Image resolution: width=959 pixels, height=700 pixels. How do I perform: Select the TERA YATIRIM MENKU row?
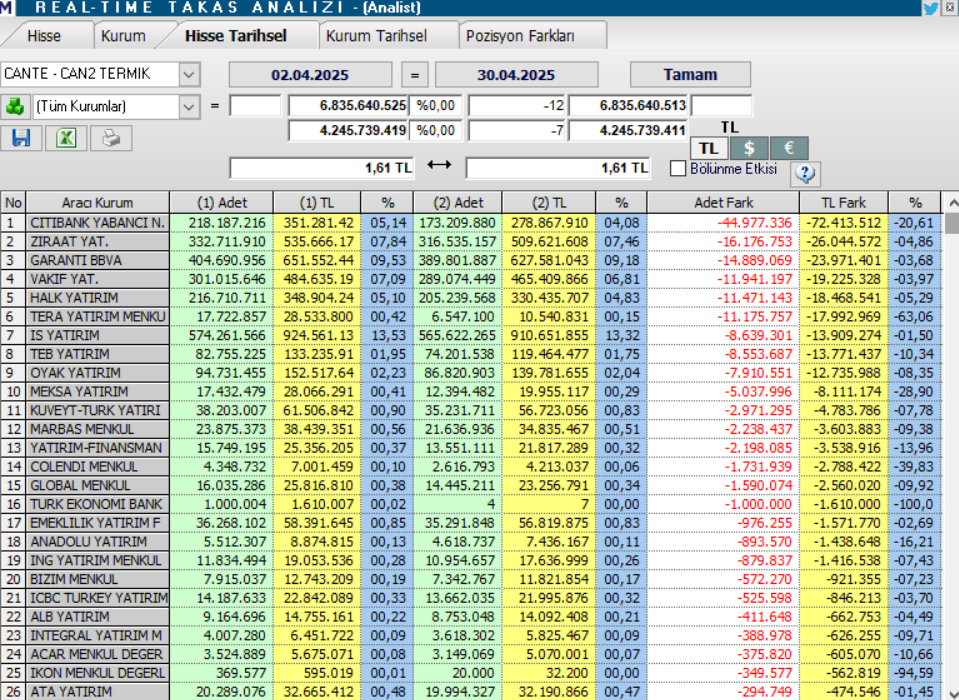click(x=471, y=317)
